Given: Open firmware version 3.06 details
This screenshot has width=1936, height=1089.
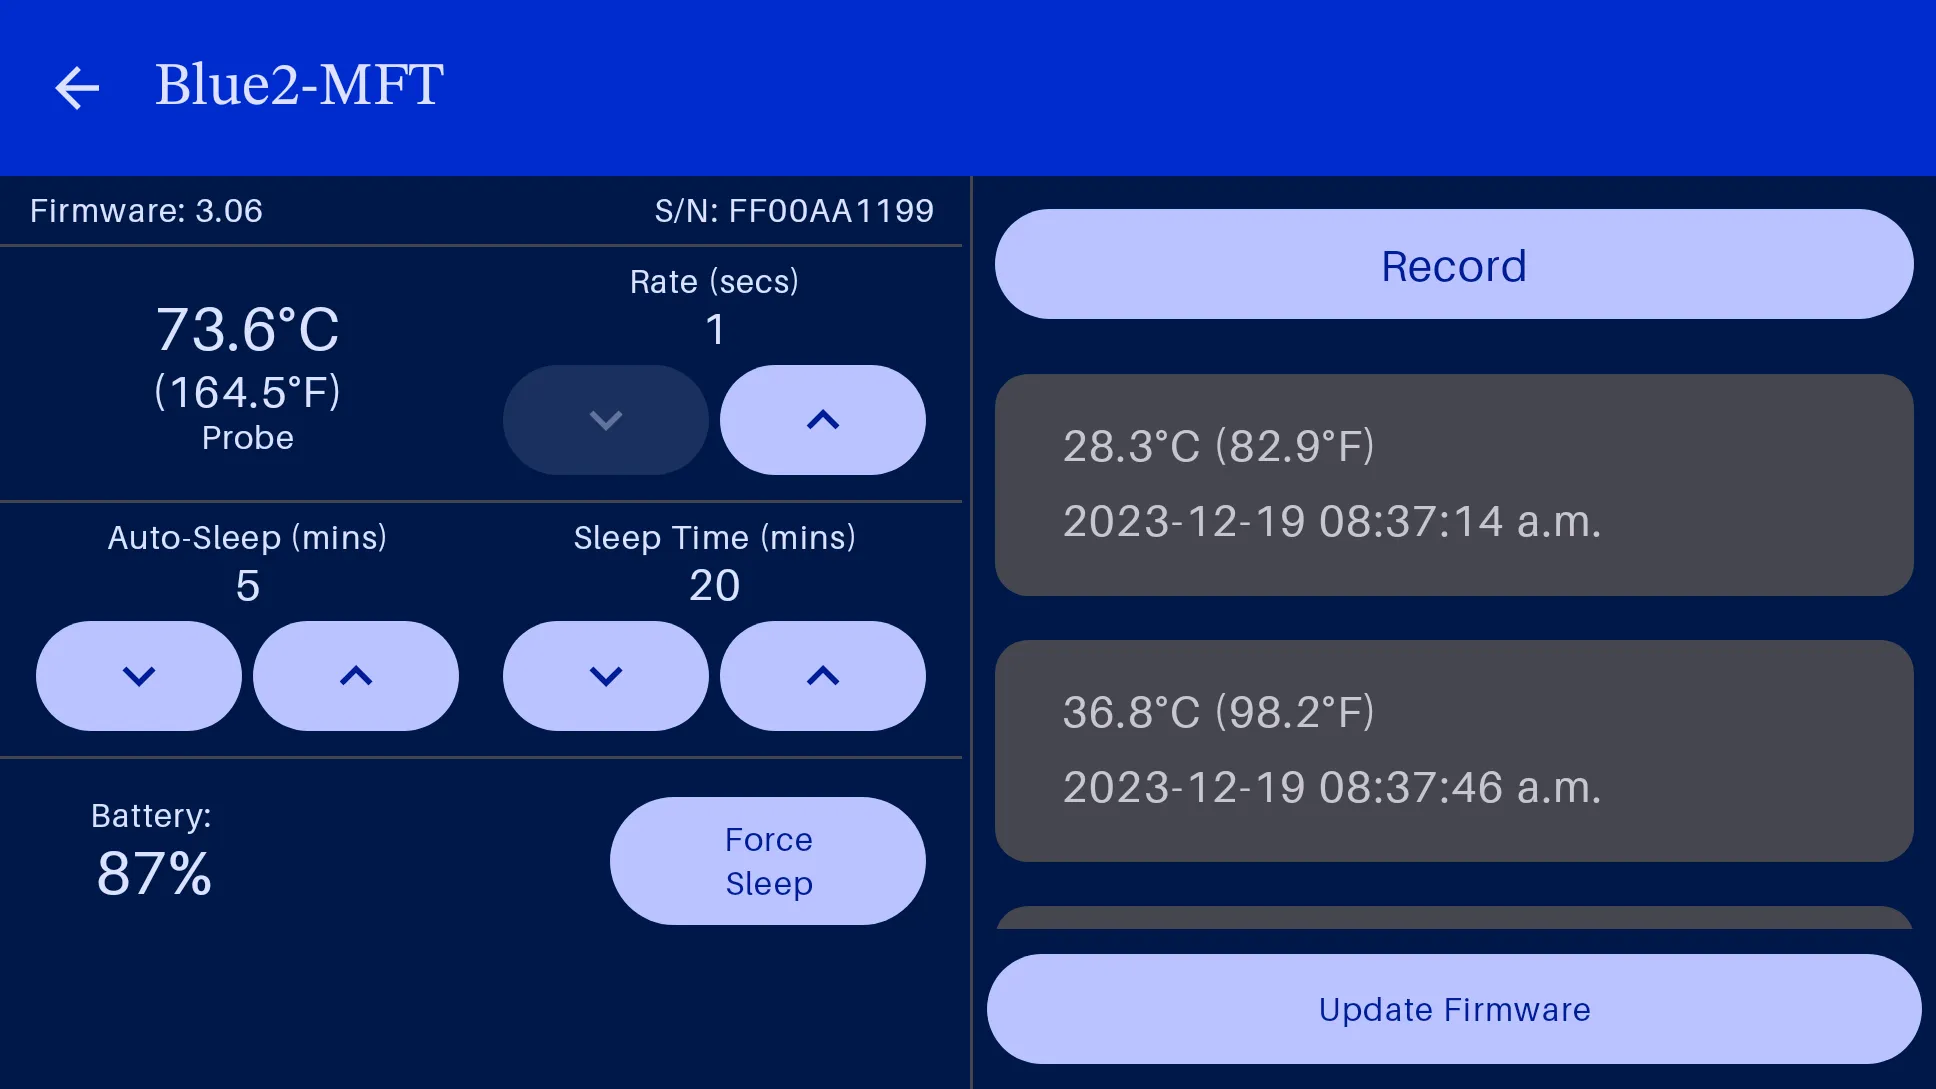Looking at the screenshot, I should coord(145,210).
